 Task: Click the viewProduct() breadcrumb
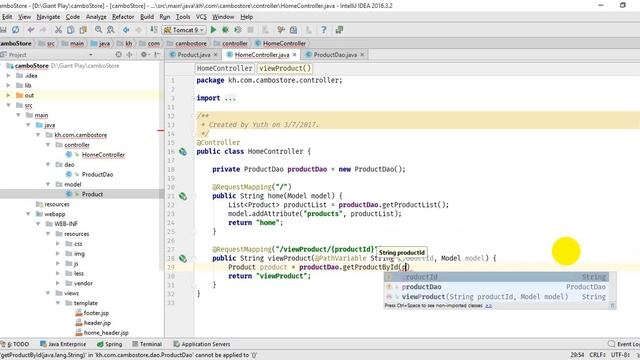tap(284, 69)
